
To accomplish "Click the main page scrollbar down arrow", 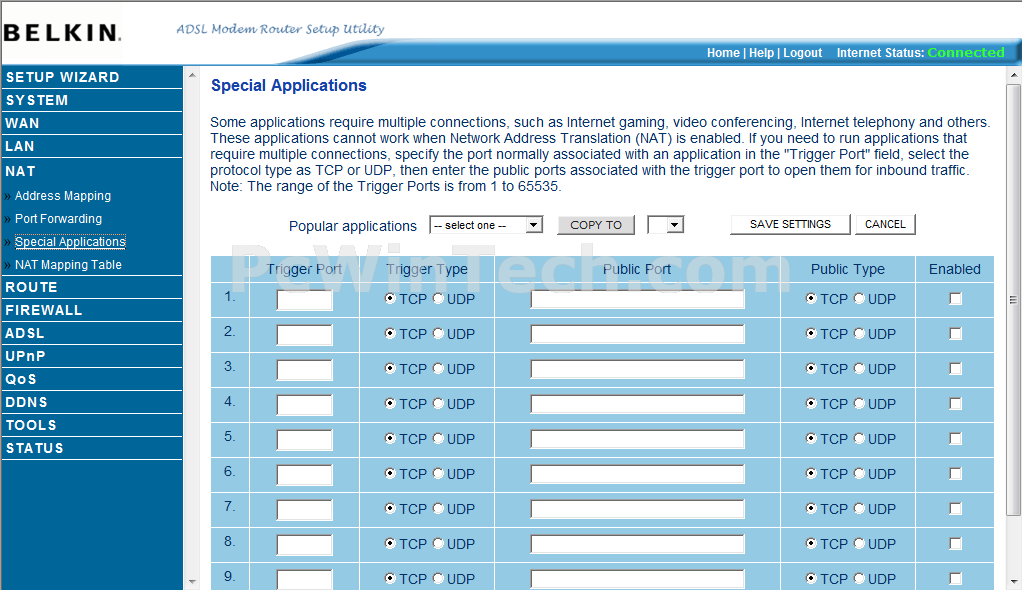I will 1013,581.
